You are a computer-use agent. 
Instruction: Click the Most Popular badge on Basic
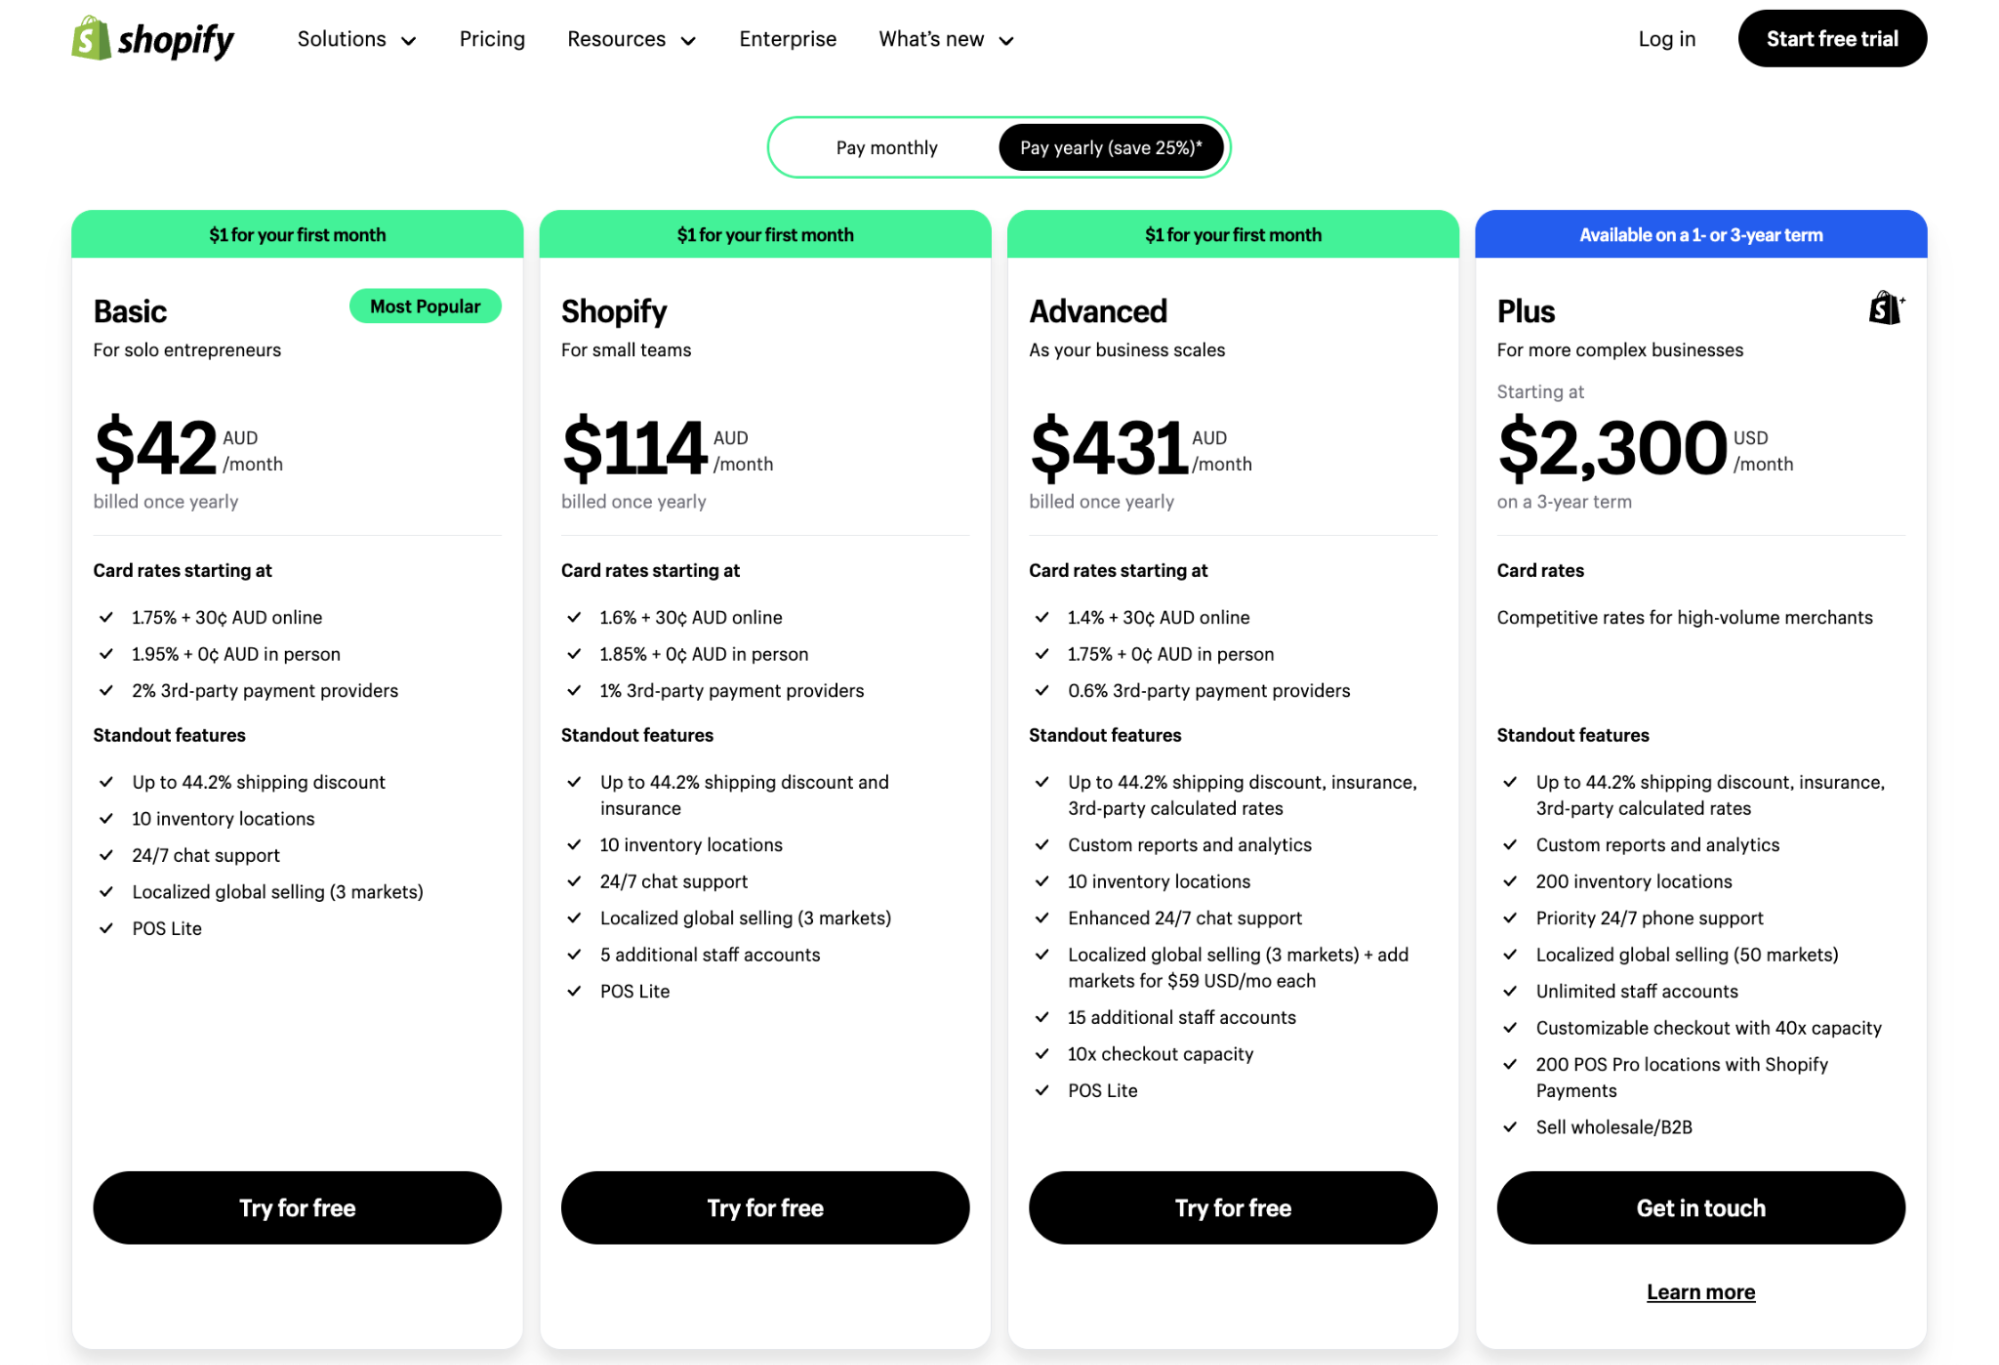tap(424, 306)
